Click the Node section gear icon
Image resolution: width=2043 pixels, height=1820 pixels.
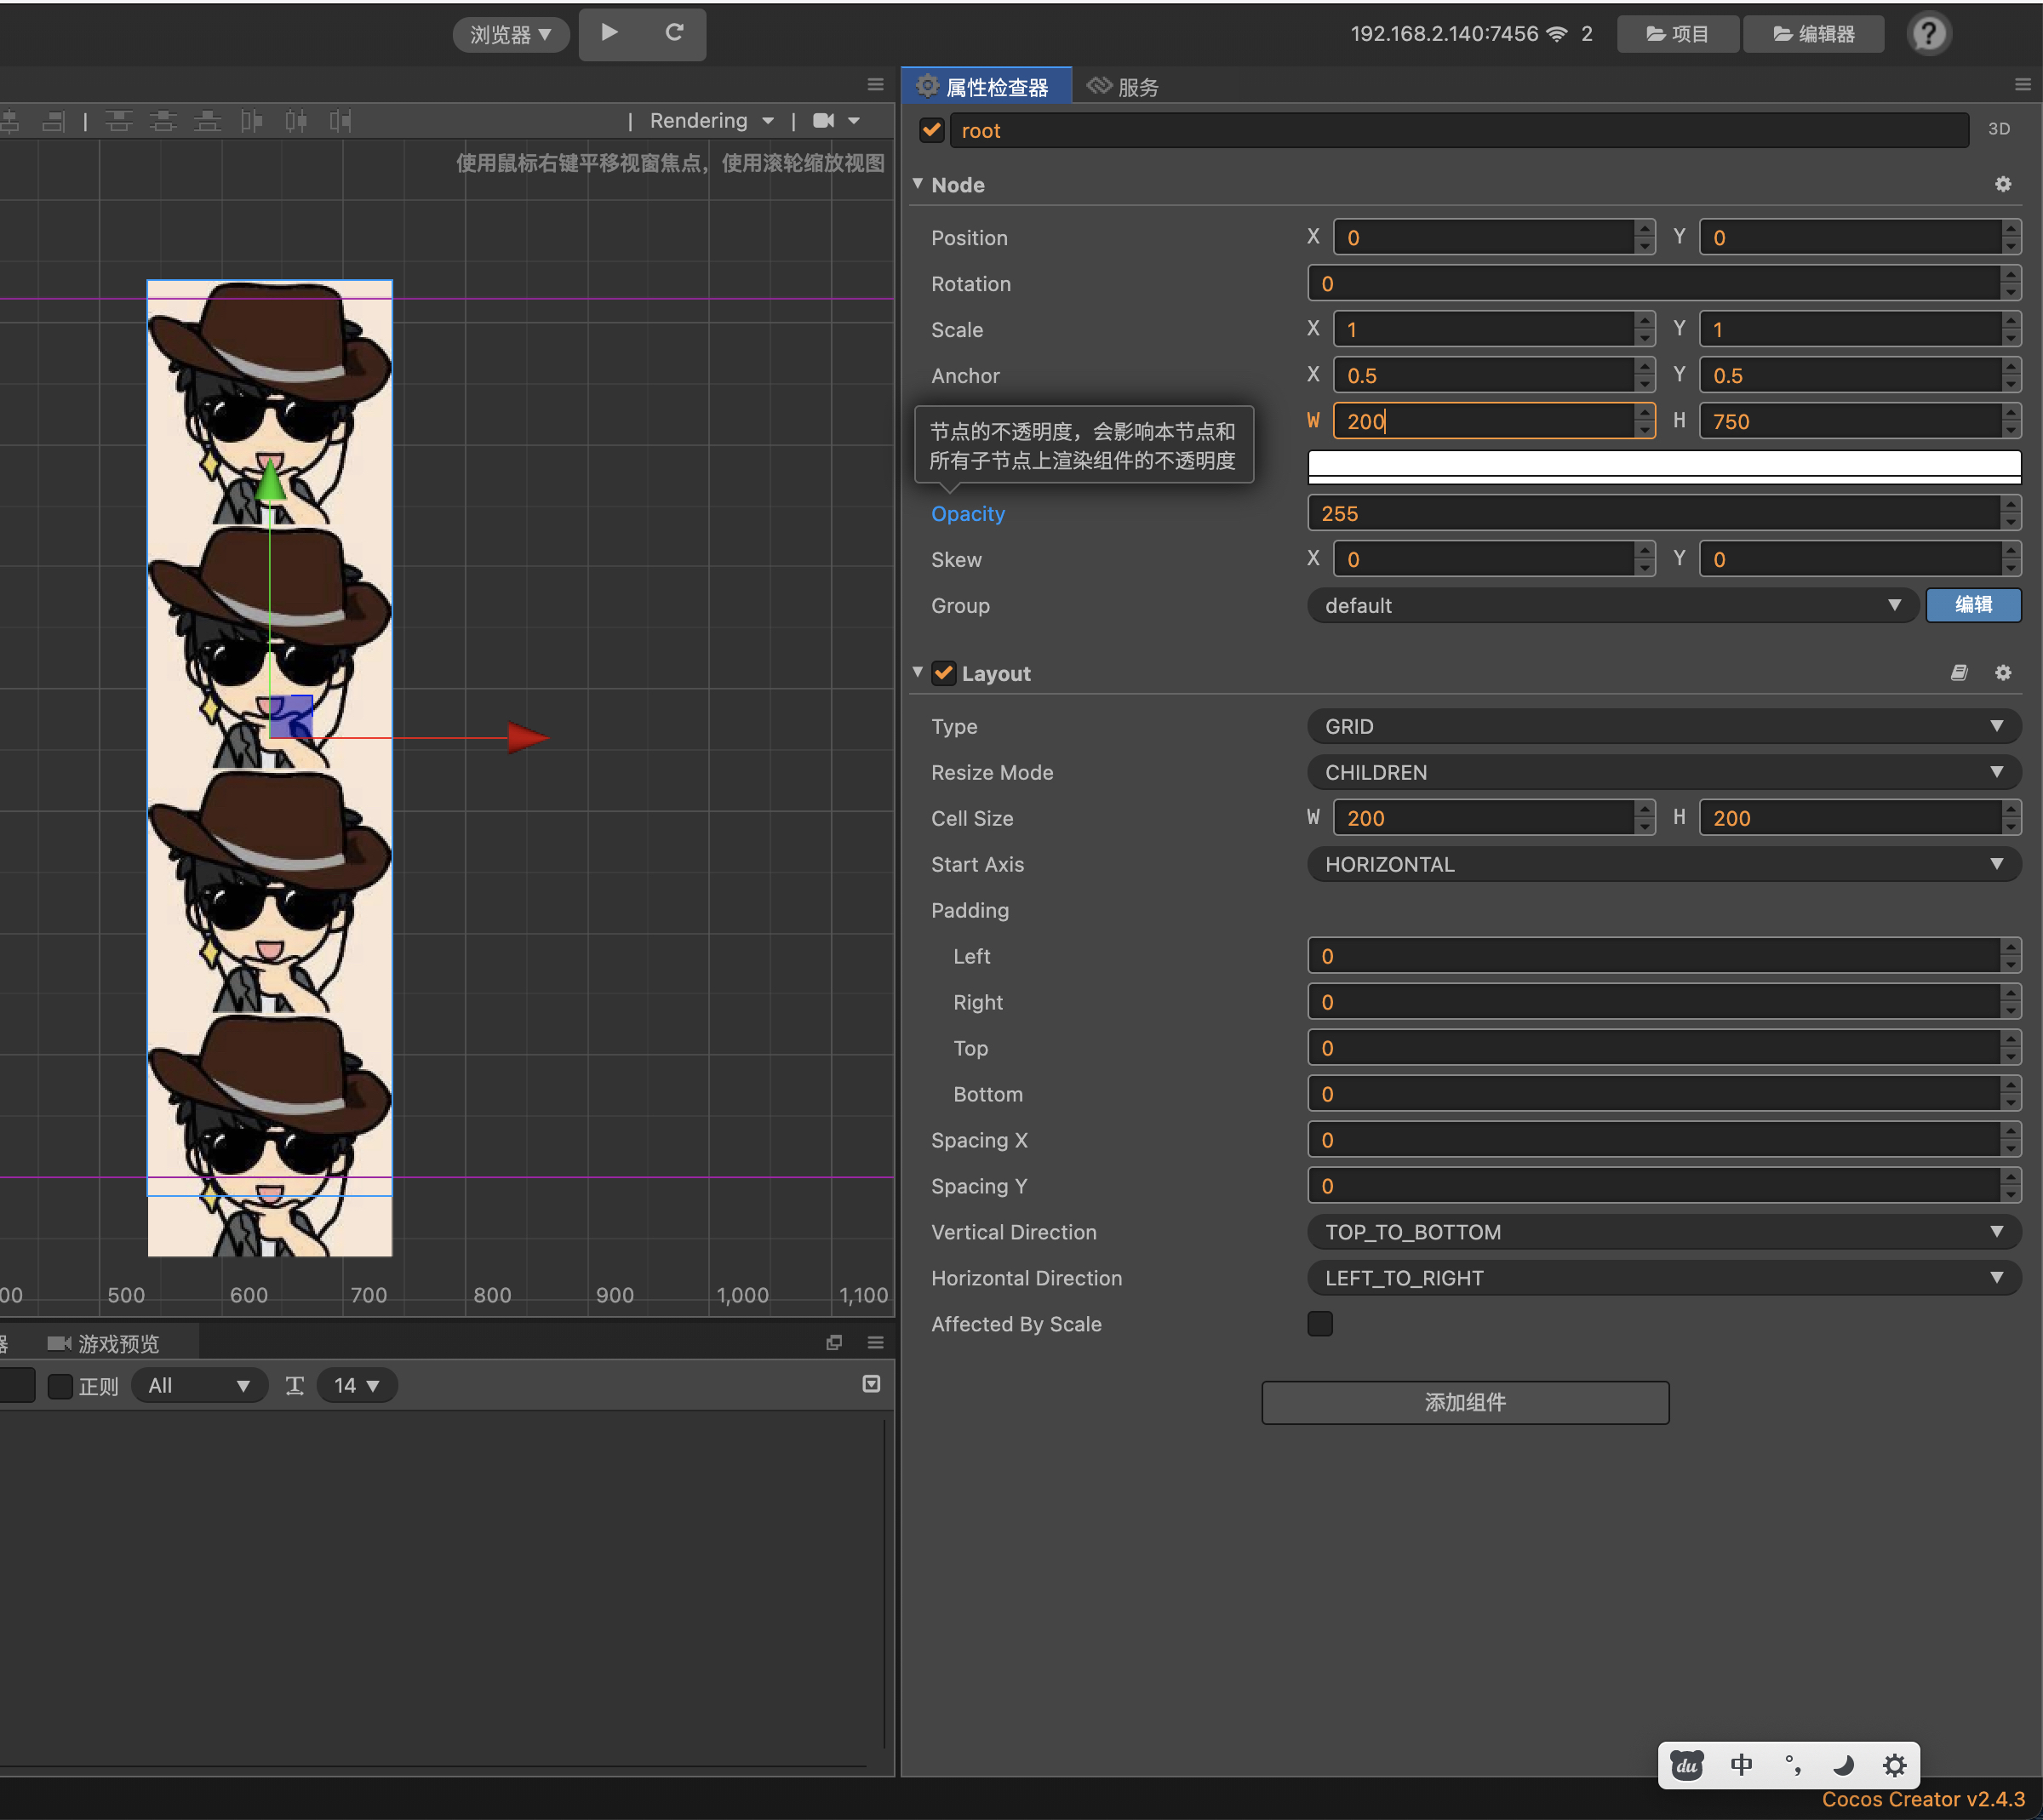(x=2003, y=184)
